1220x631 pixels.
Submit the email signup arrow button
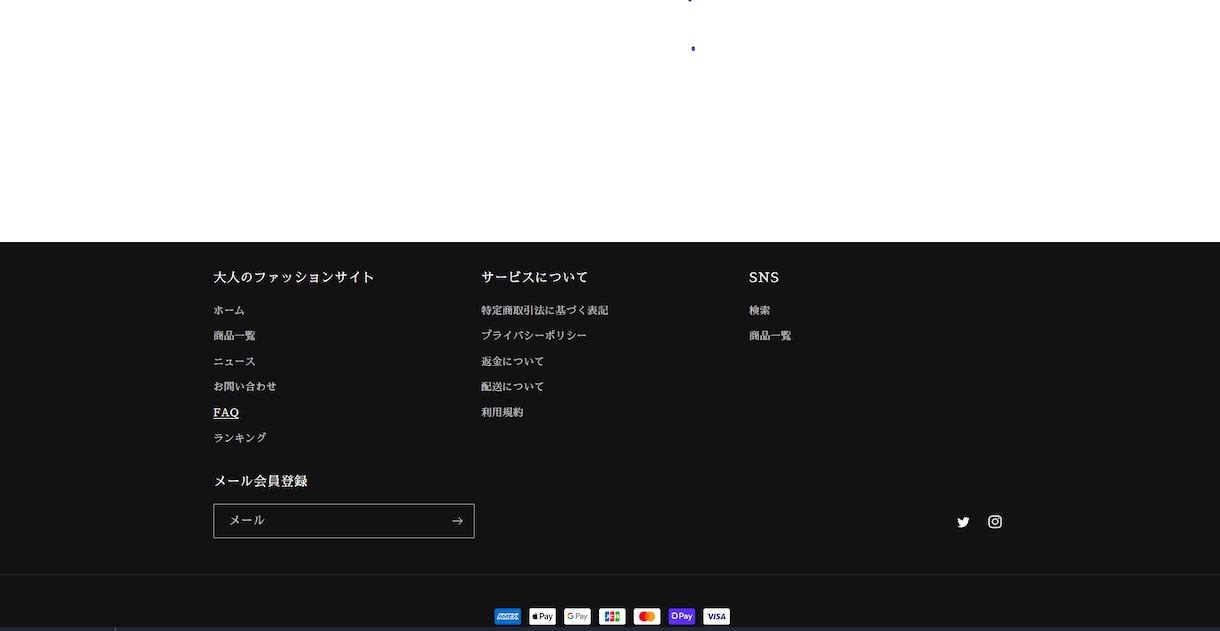[x=457, y=521]
